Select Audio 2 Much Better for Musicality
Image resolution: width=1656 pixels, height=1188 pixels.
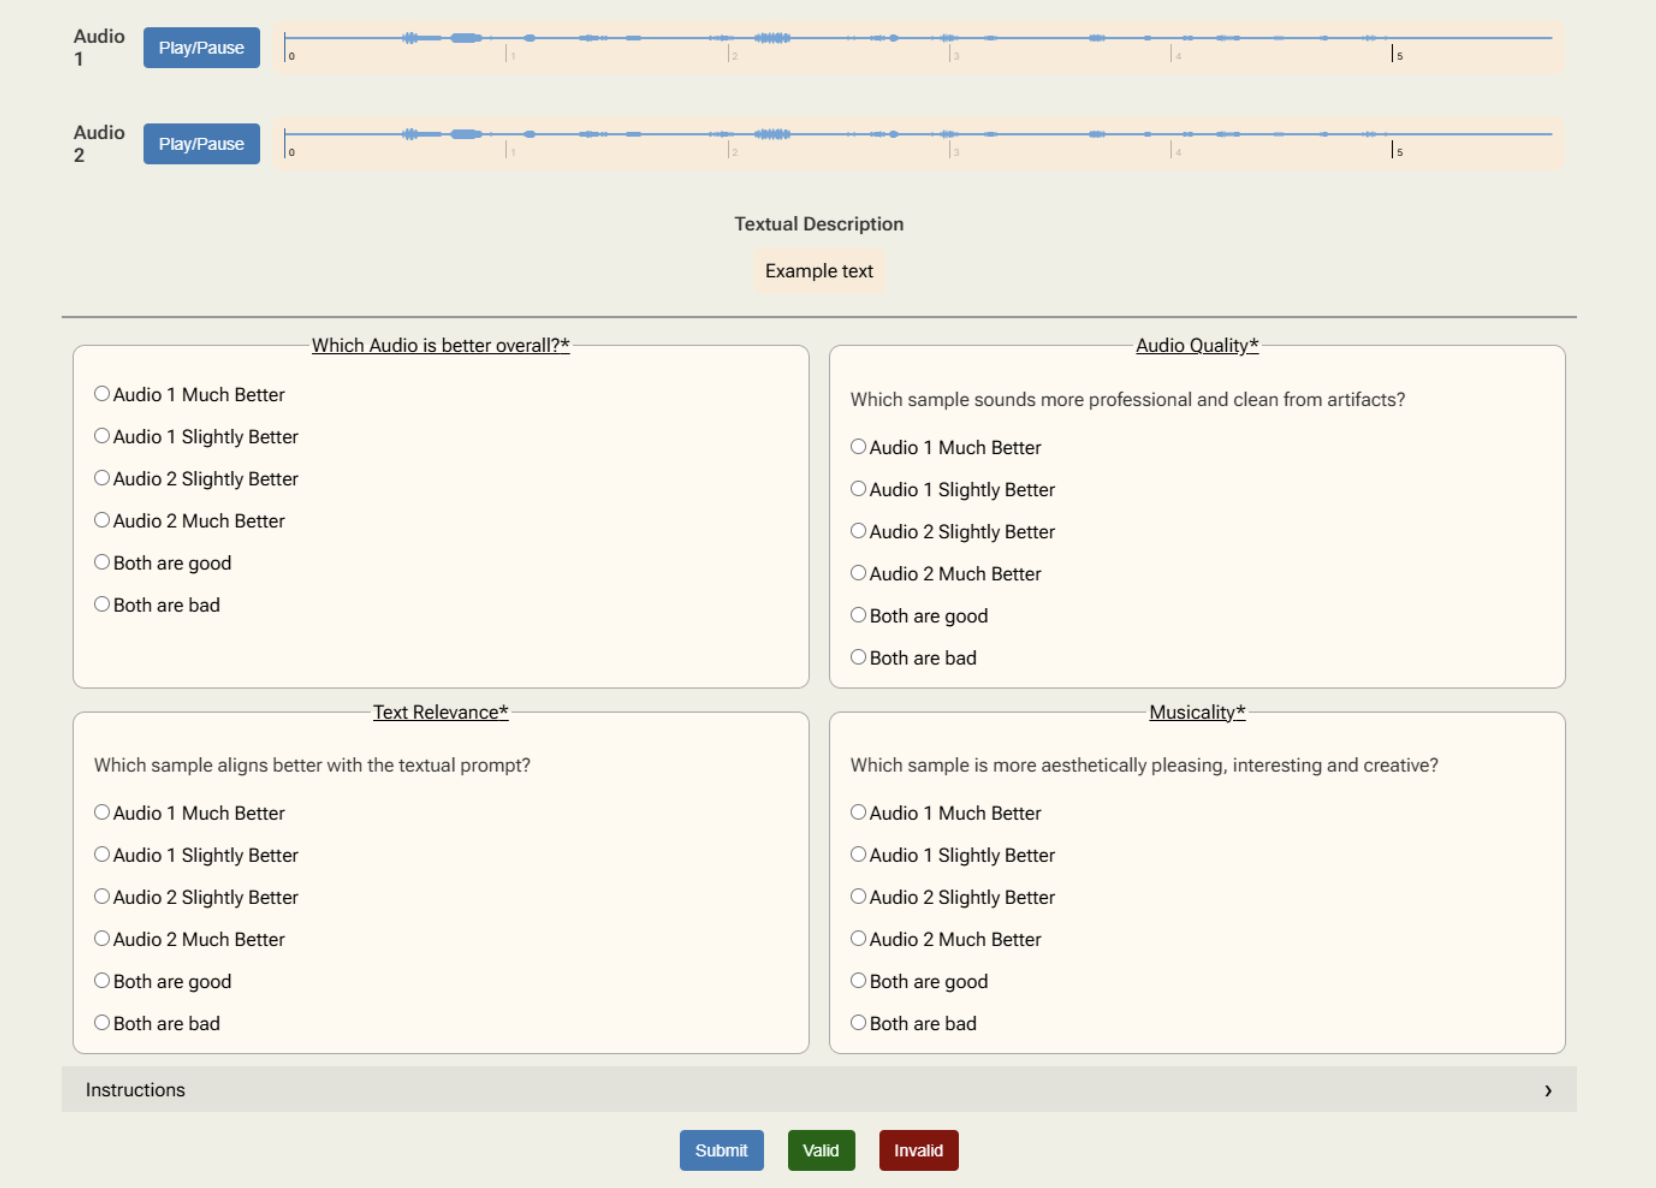pos(858,938)
